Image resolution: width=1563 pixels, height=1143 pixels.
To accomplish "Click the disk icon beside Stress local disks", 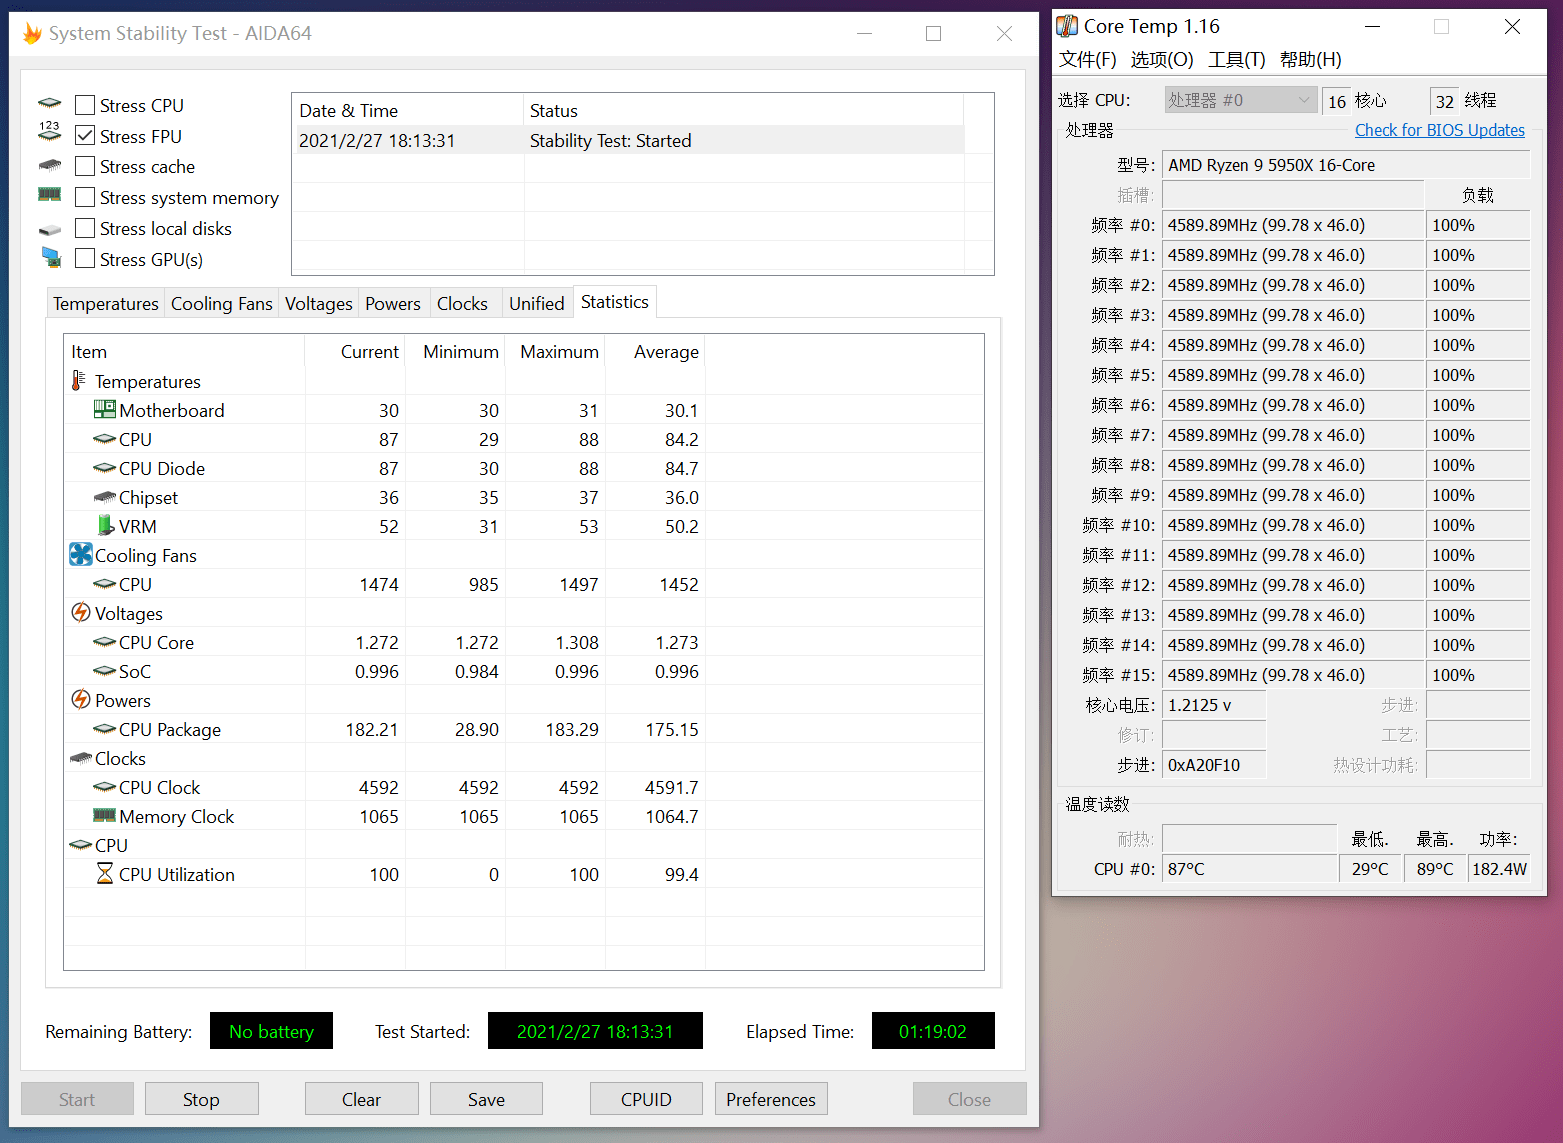I will [50, 230].
